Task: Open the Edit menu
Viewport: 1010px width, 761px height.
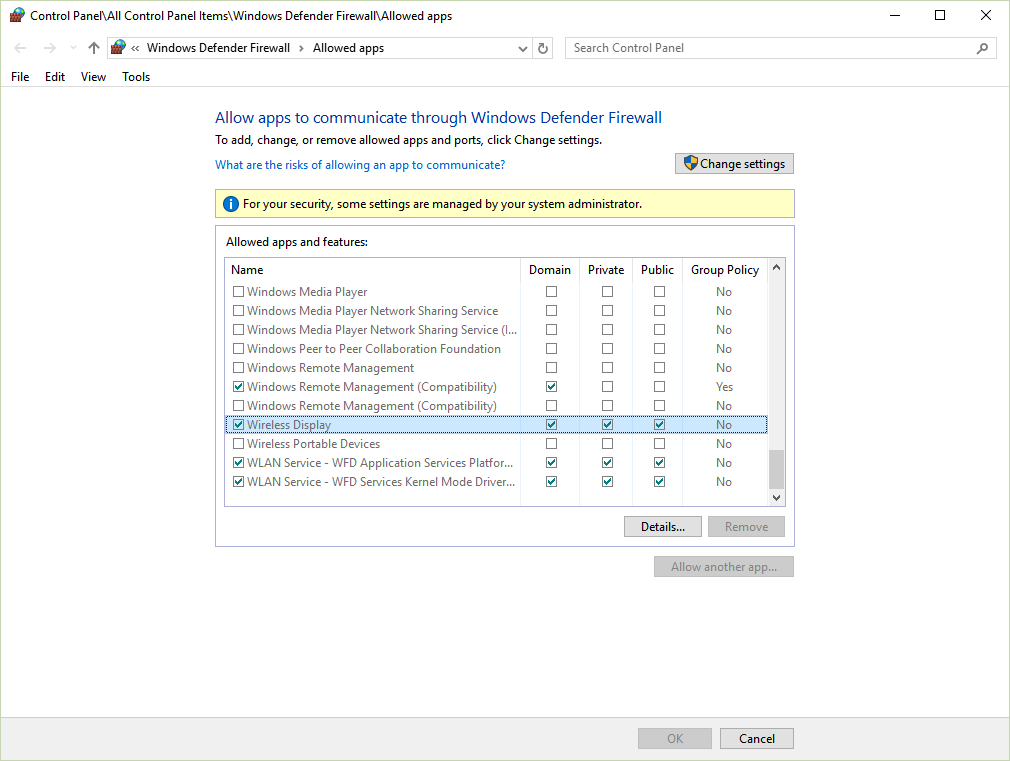Action: [x=55, y=77]
